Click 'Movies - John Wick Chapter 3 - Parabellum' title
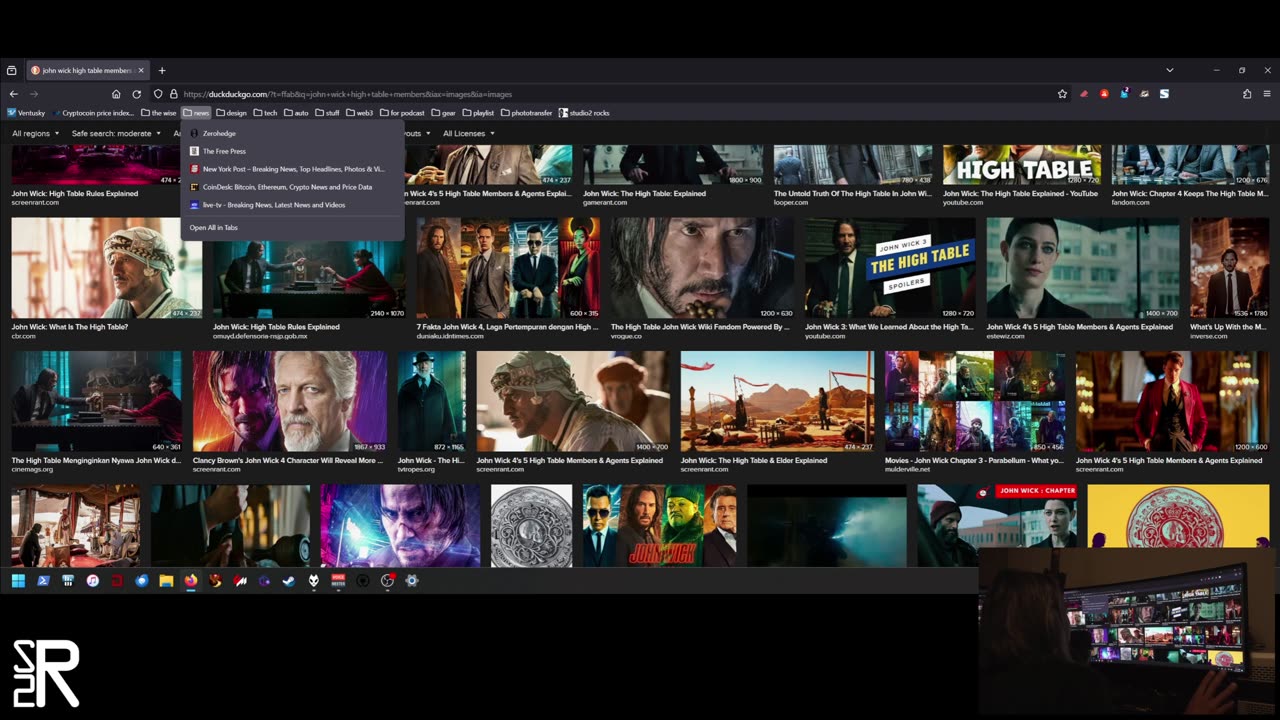 click(974, 461)
